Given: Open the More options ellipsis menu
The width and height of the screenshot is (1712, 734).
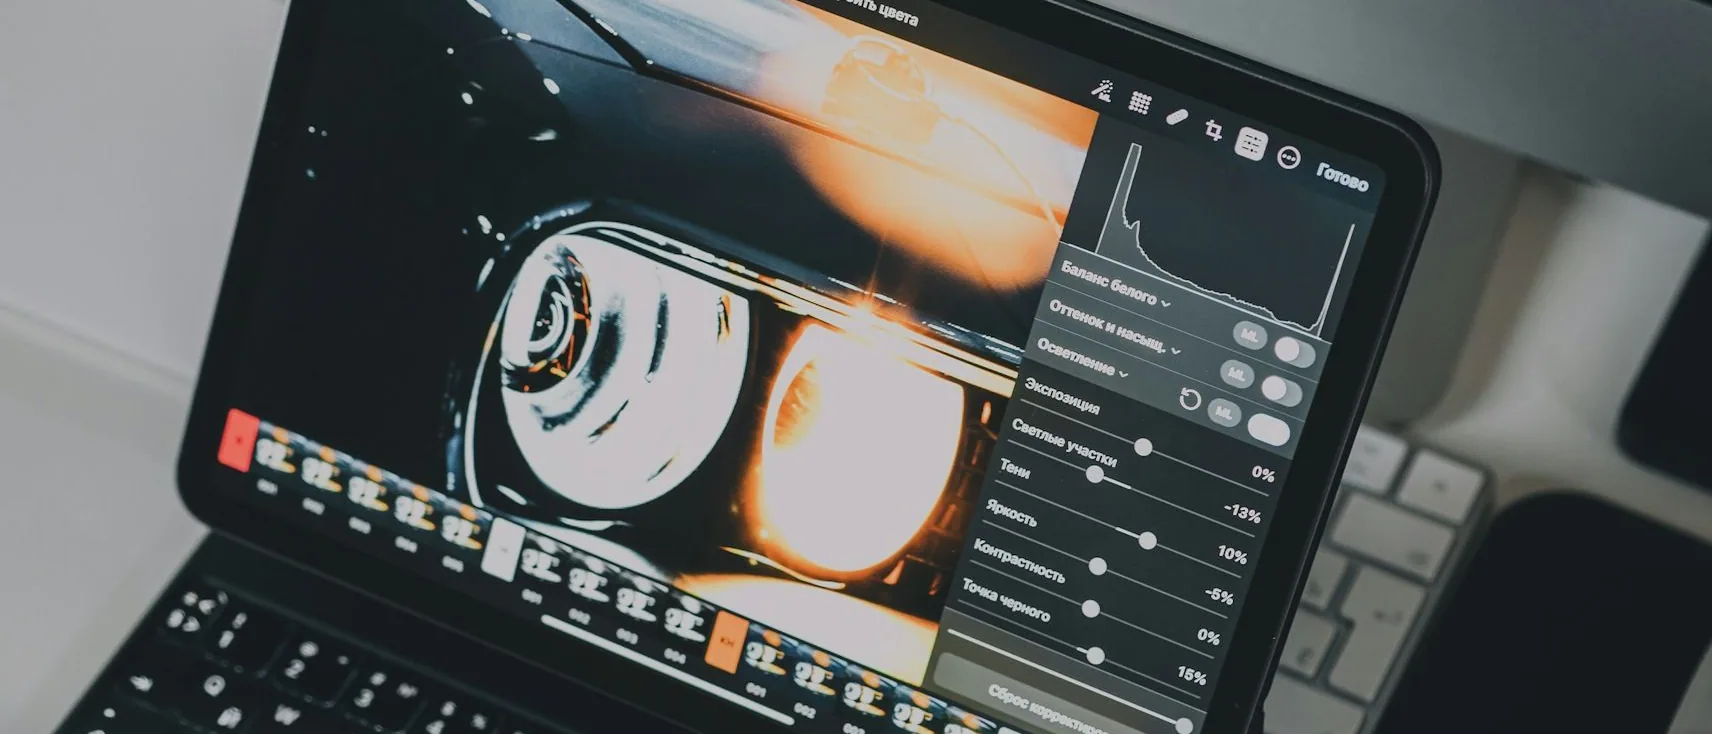Looking at the screenshot, I should pyautogui.click(x=1289, y=158).
